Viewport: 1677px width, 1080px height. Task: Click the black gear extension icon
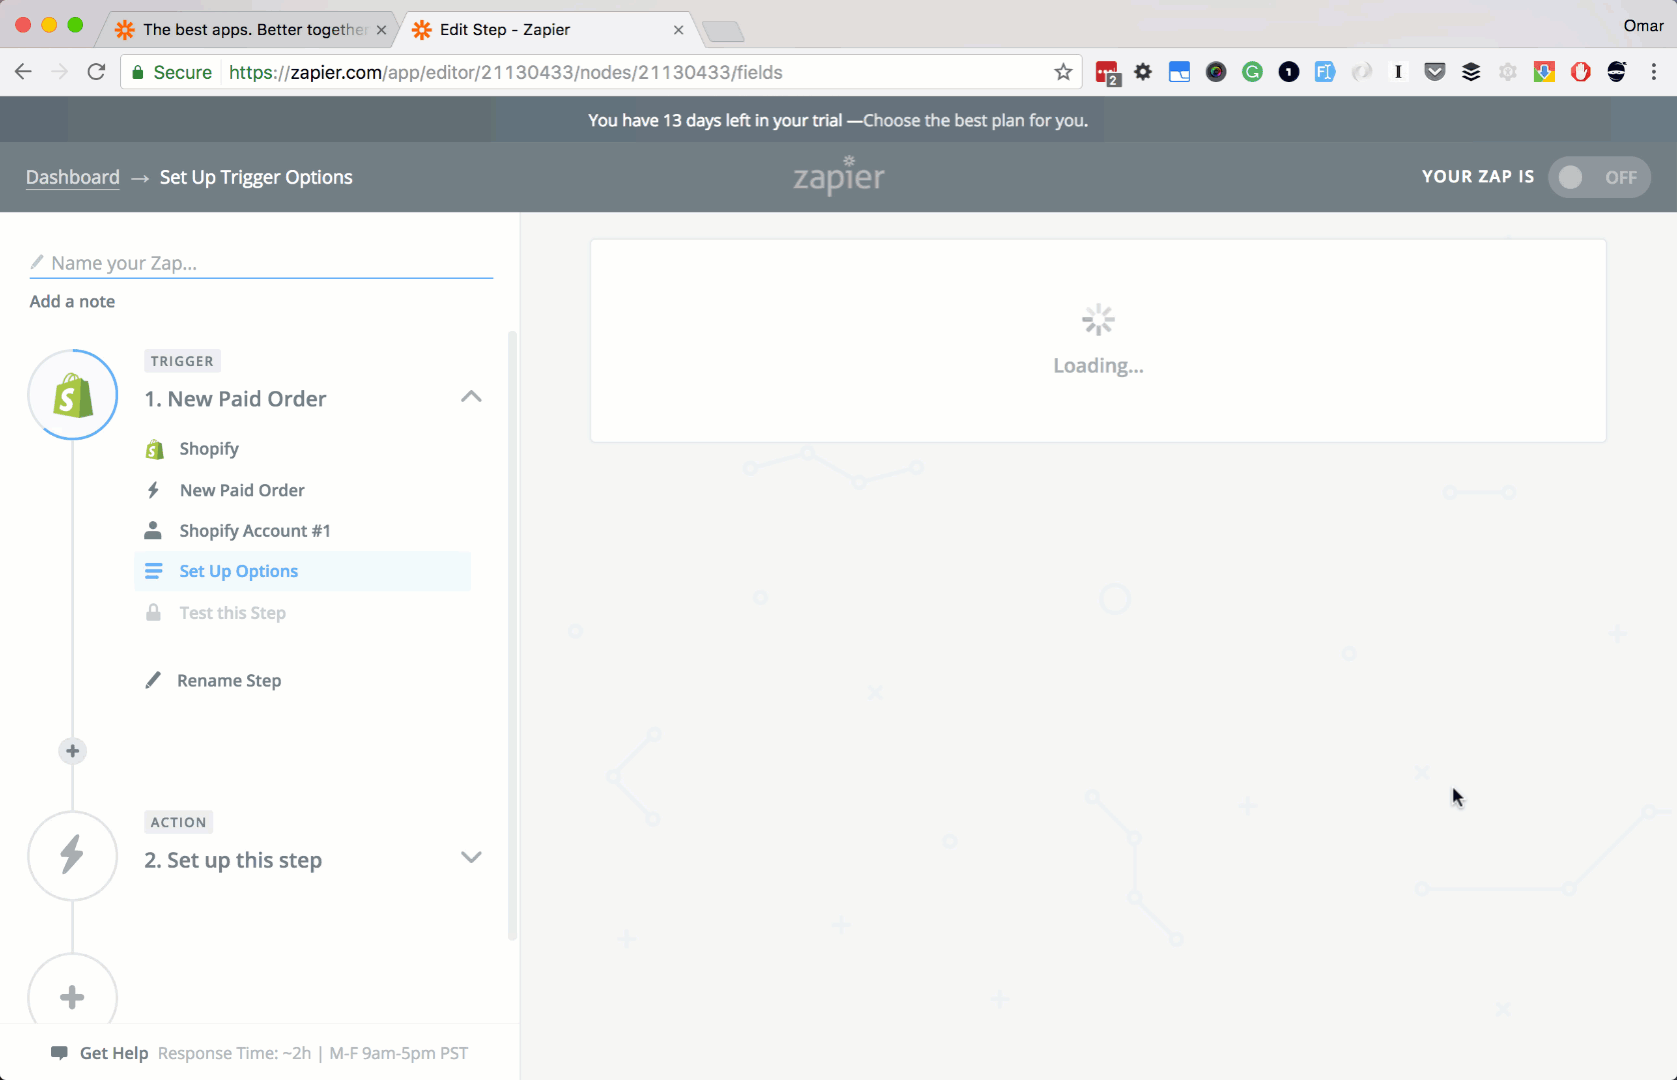coord(1143,72)
